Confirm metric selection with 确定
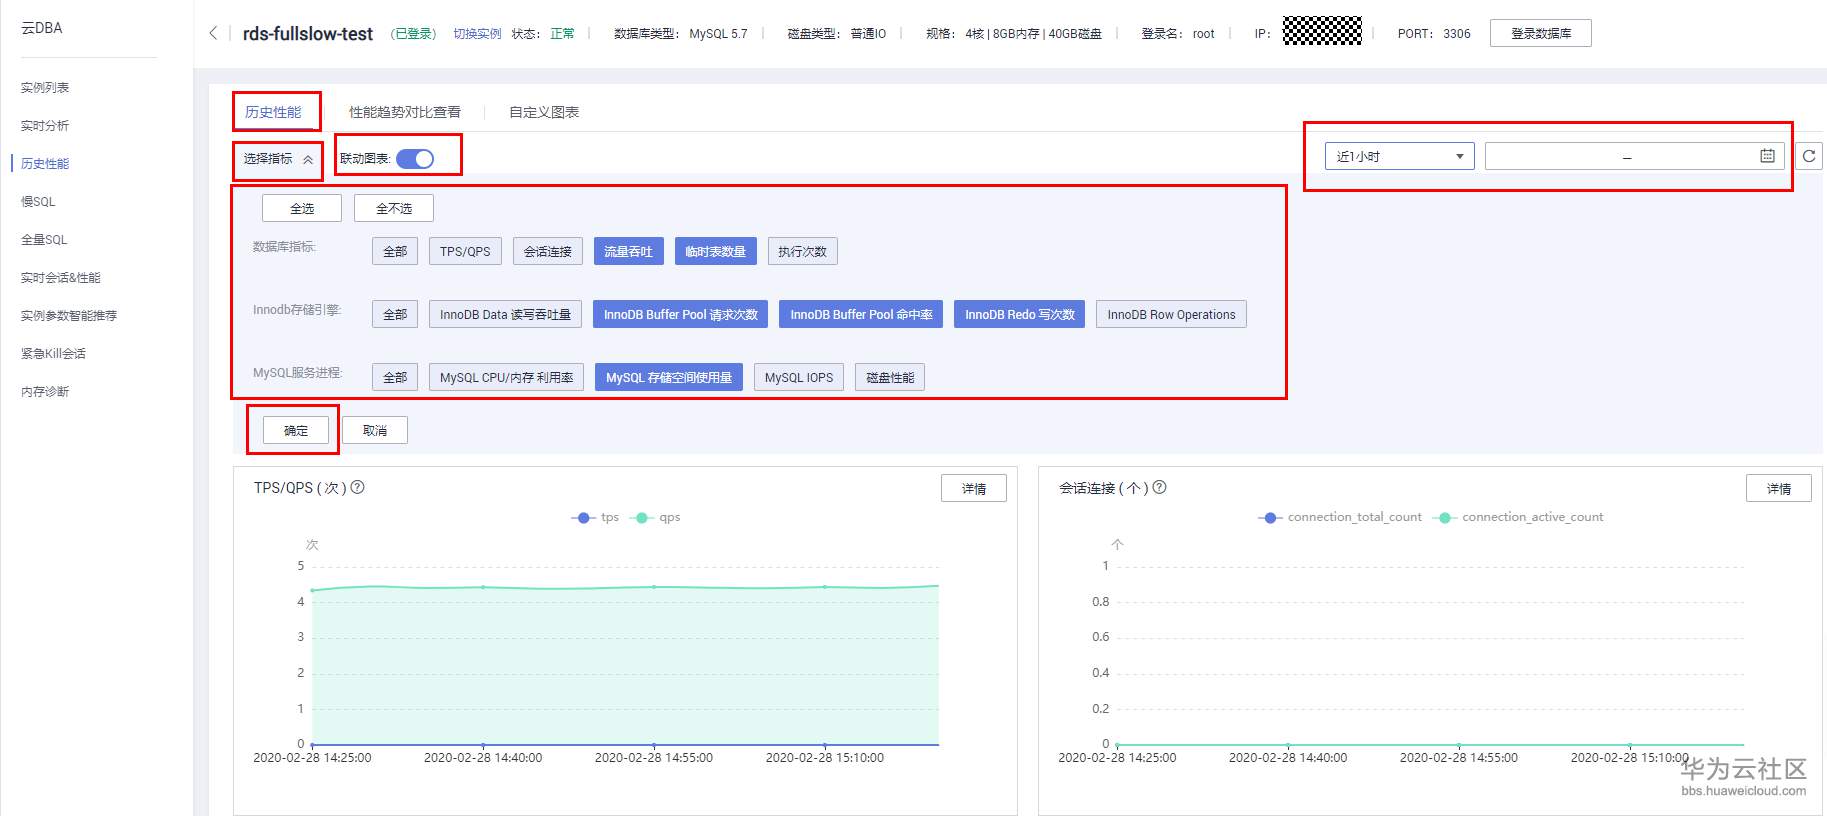The height and width of the screenshot is (816, 1827). pyautogui.click(x=296, y=430)
